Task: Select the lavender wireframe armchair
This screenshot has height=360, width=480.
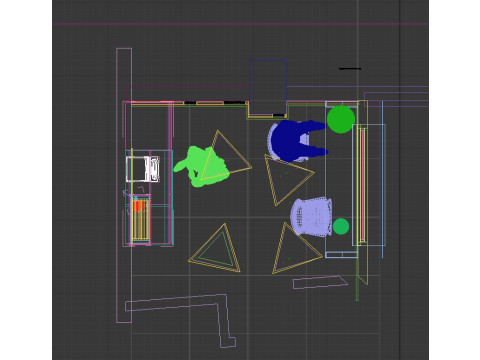Action: click(311, 217)
